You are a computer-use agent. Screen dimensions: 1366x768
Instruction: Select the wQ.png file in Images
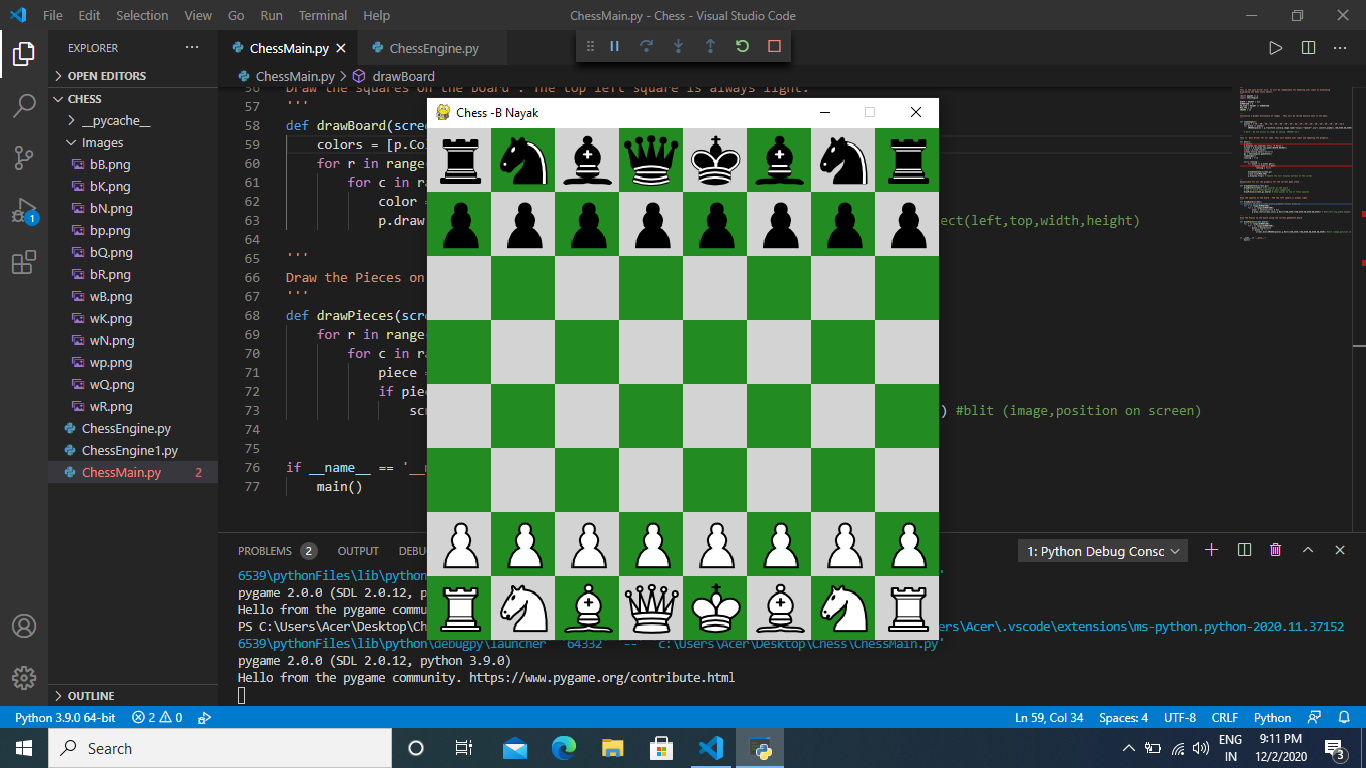[x=113, y=384]
